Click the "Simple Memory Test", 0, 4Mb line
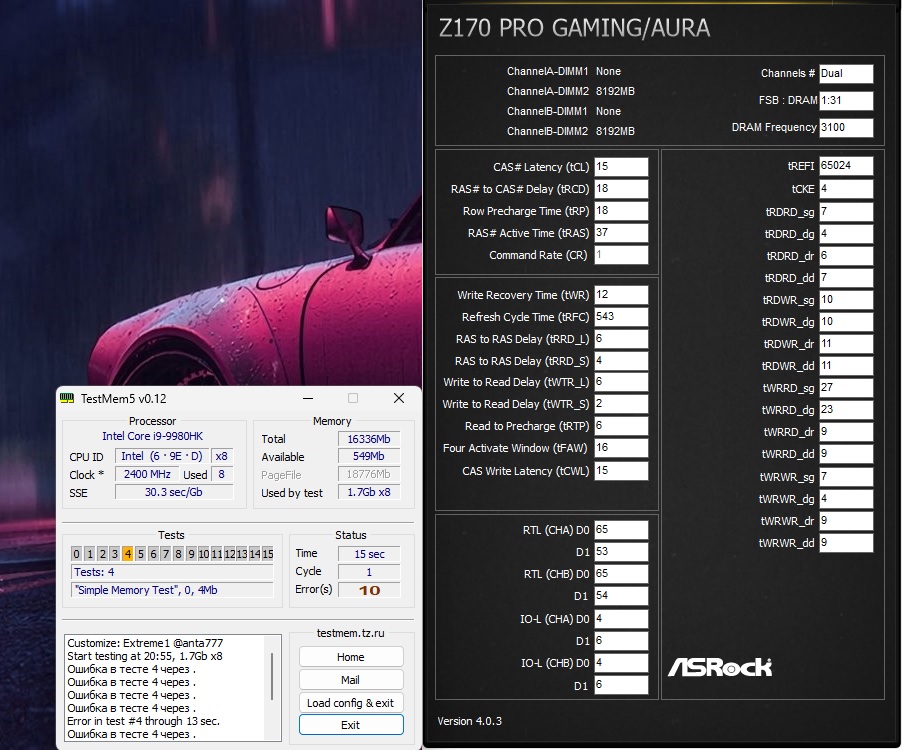Screen dimensions: 902x750 point(172,590)
